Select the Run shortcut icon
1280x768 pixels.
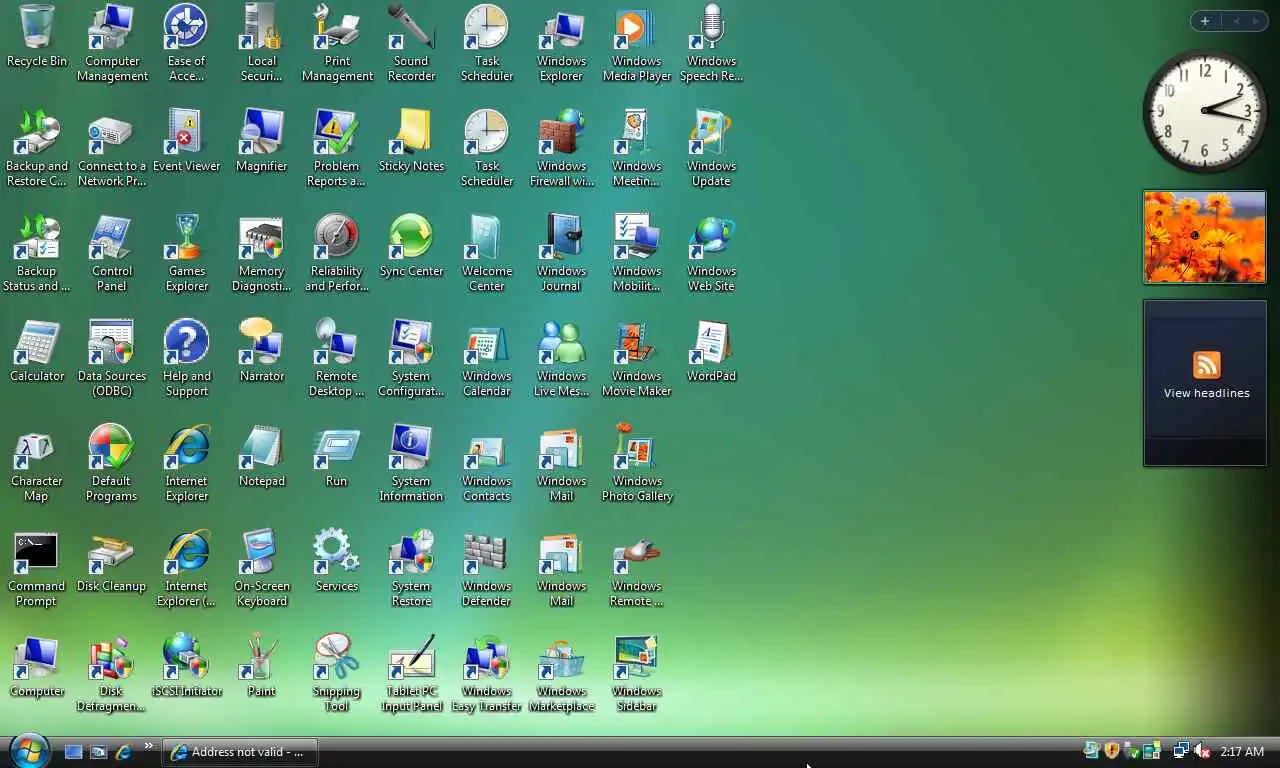coord(337,456)
